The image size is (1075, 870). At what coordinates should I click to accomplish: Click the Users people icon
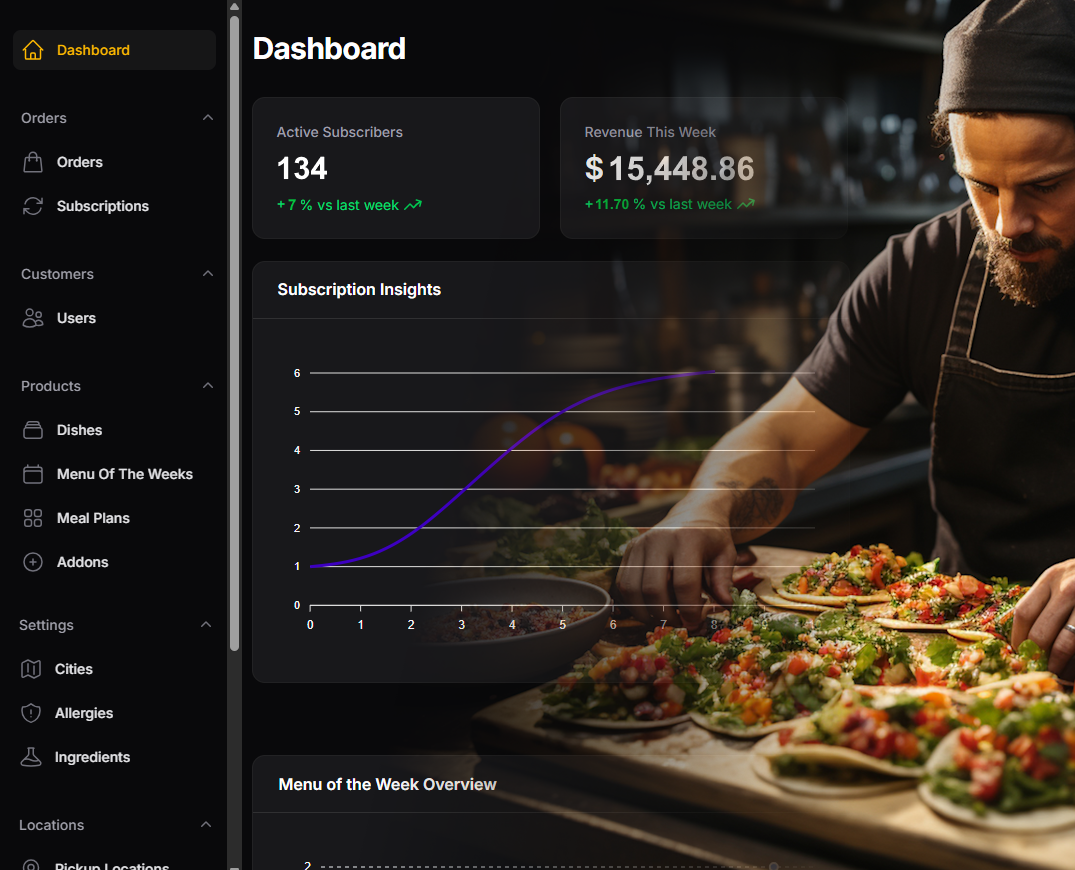[x=33, y=318]
